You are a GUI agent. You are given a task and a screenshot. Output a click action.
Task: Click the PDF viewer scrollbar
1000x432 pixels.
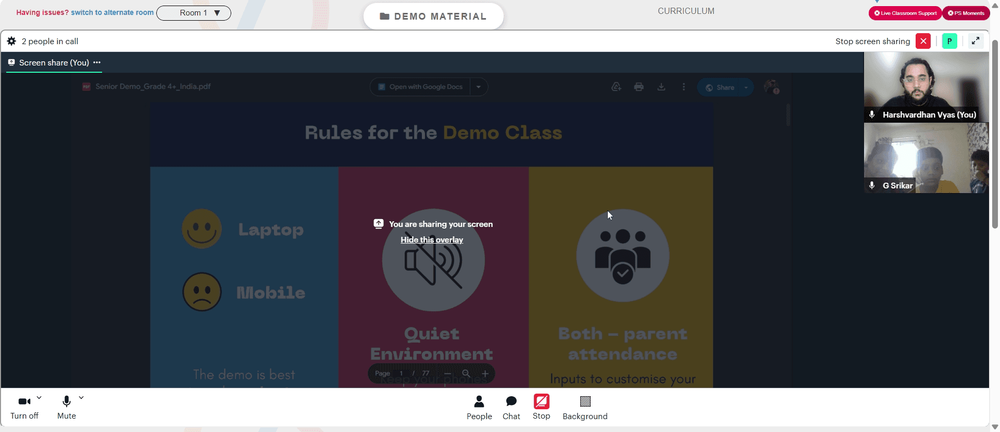coord(788,115)
